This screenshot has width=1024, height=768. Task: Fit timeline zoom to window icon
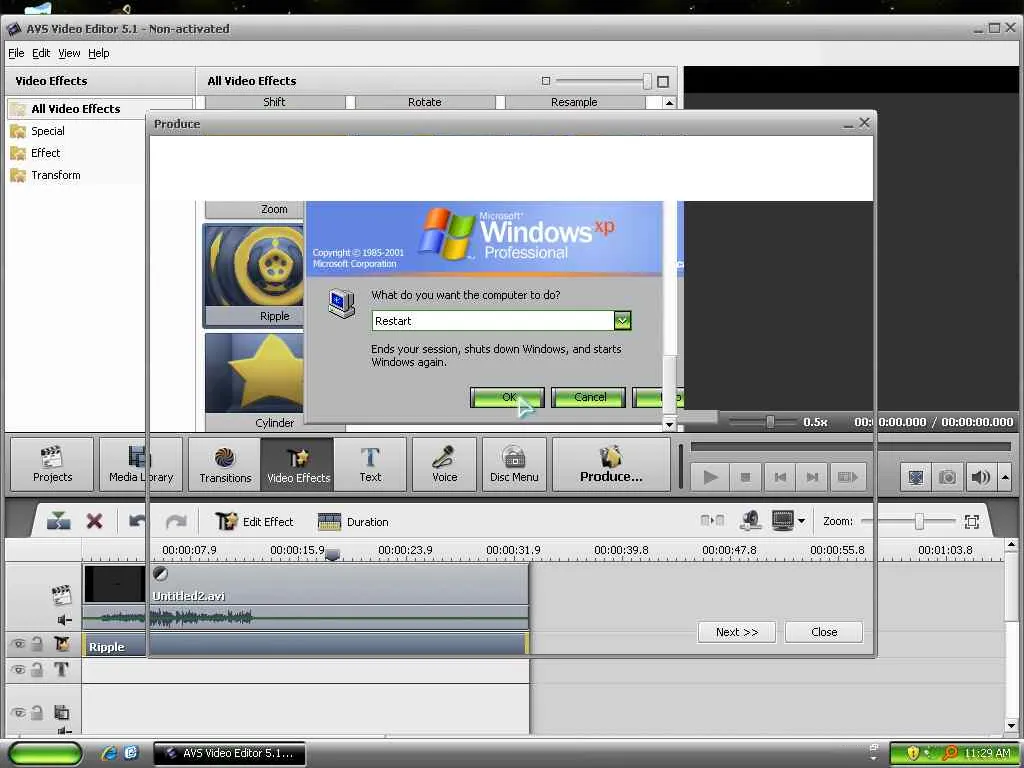[x=972, y=521]
